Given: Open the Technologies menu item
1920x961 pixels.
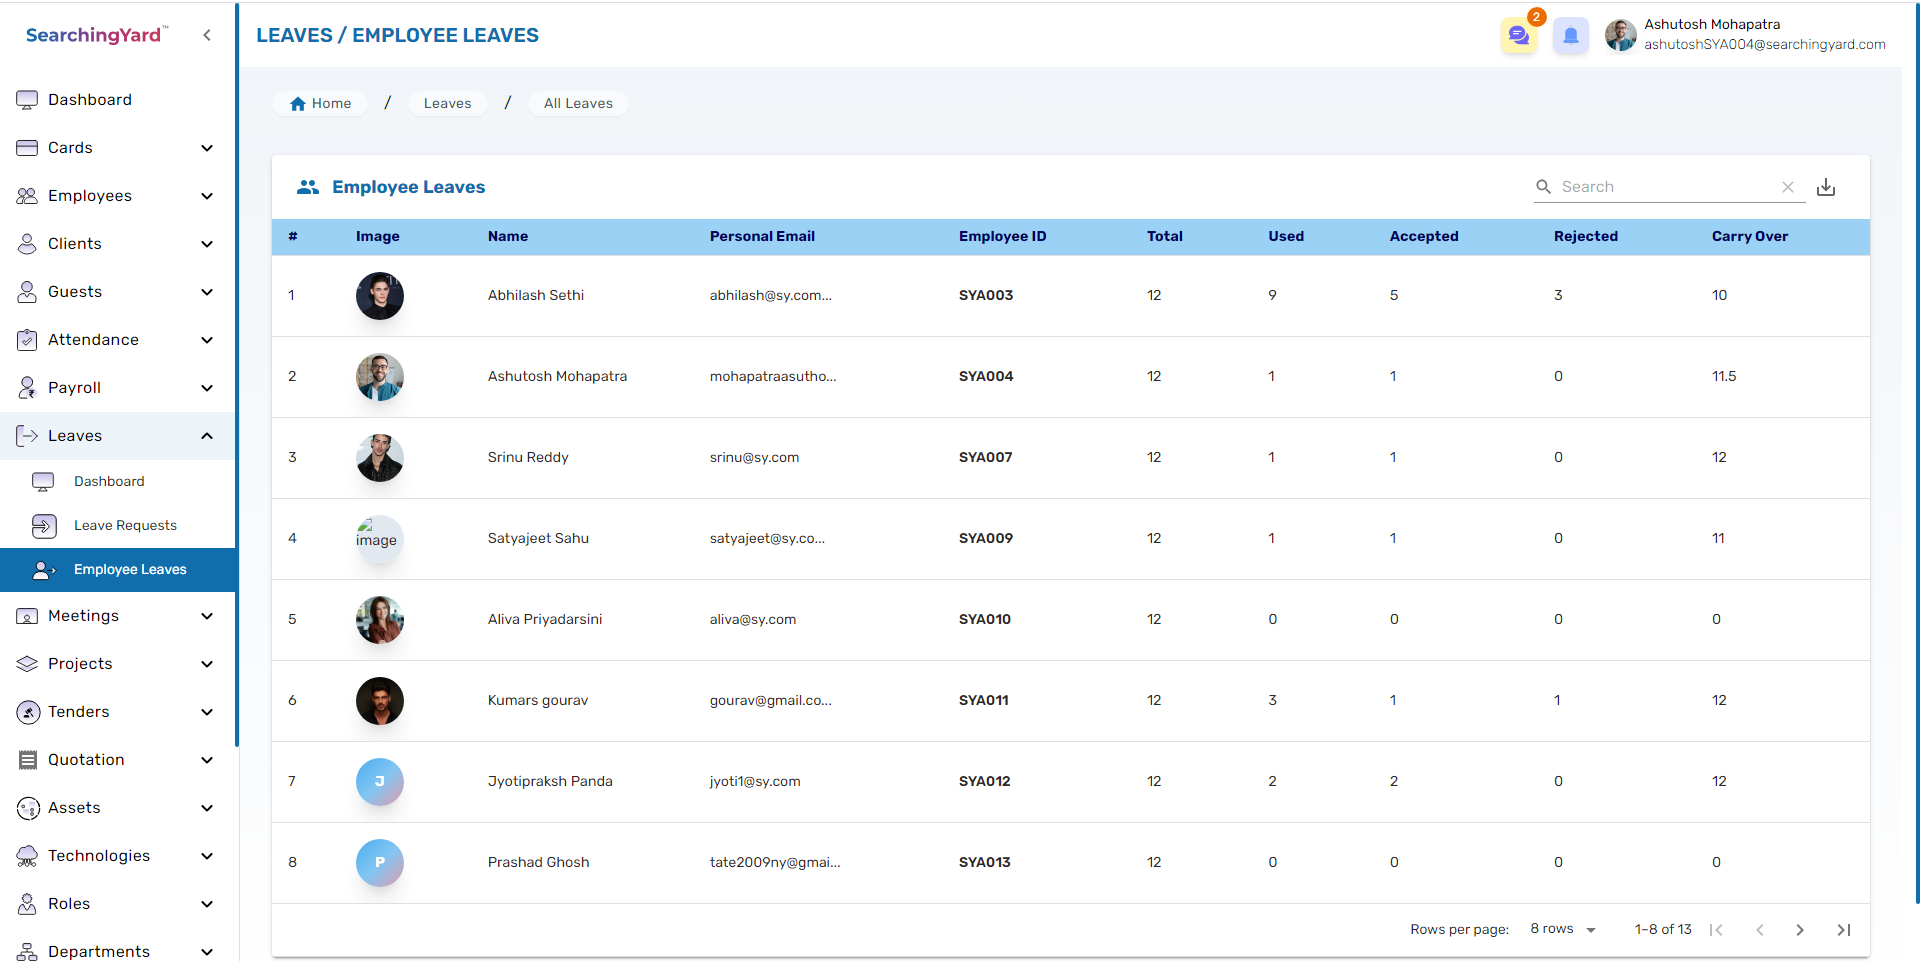Looking at the screenshot, I should (x=118, y=856).
